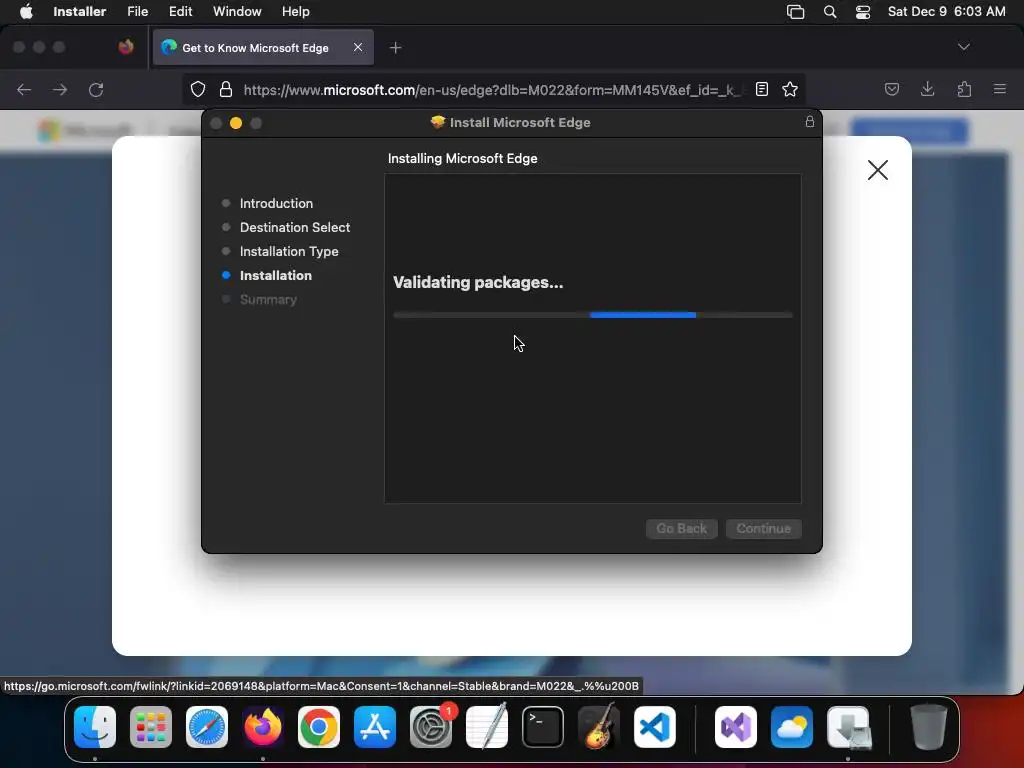The height and width of the screenshot is (768, 1024).
Task: Open GarageBand from the Dock
Action: pos(599,727)
